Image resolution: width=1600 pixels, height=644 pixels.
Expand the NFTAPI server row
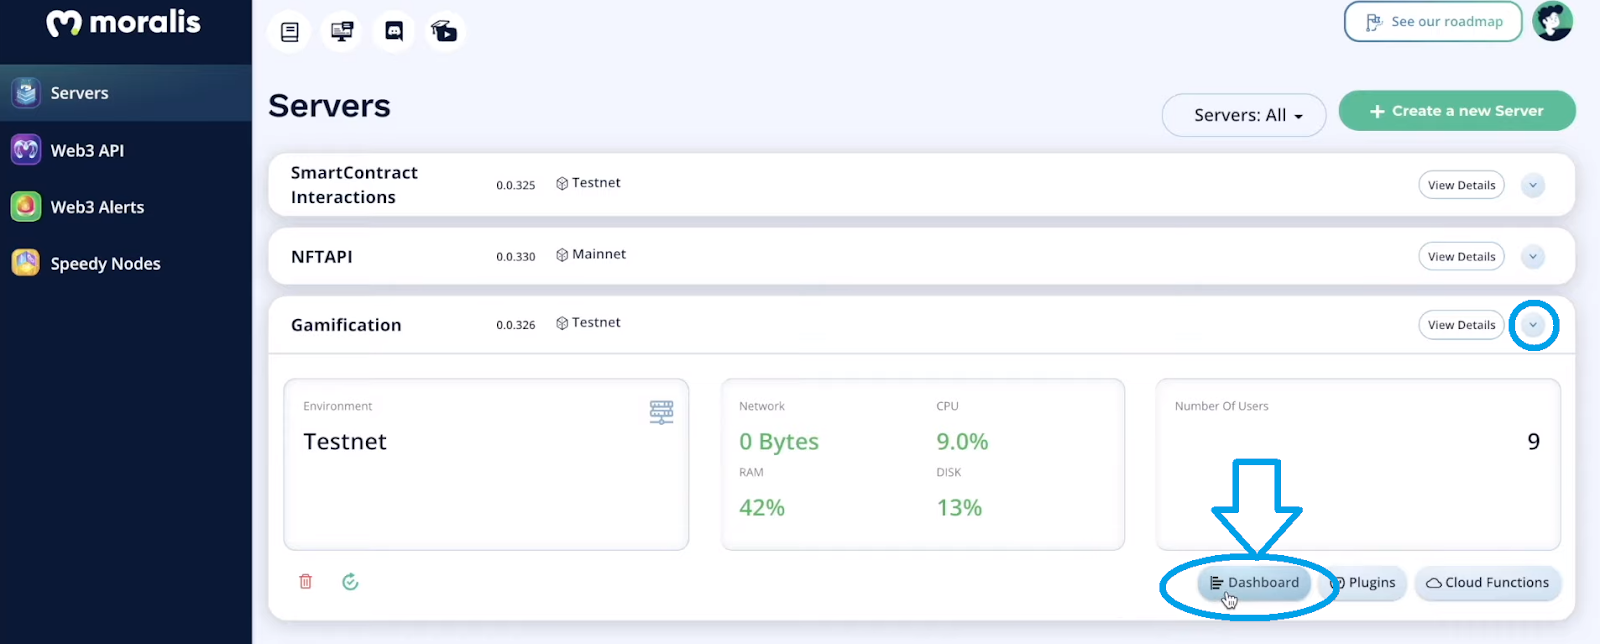click(x=1533, y=257)
